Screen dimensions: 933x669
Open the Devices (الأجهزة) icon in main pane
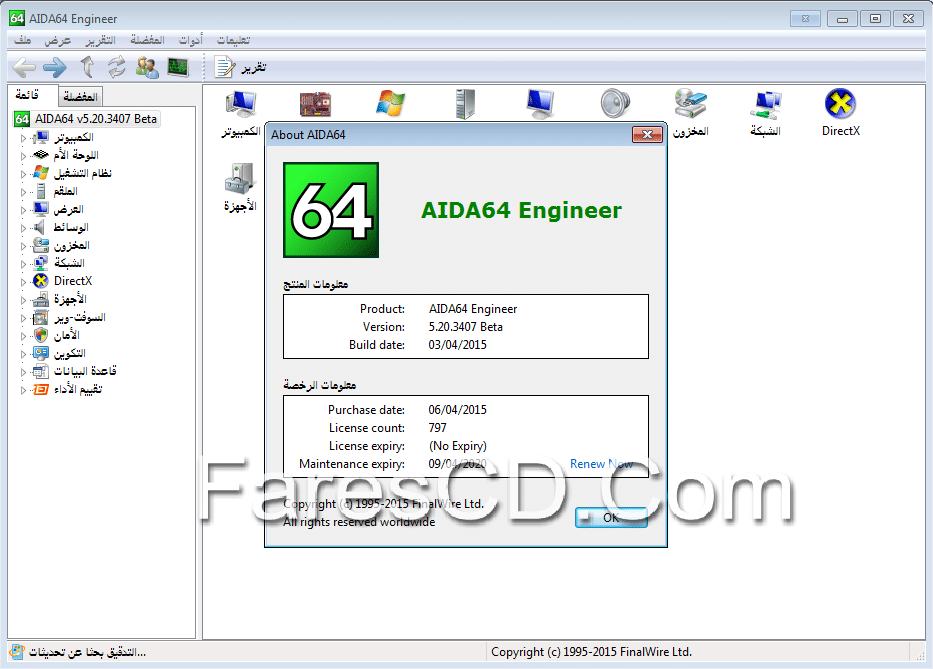tap(240, 187)
